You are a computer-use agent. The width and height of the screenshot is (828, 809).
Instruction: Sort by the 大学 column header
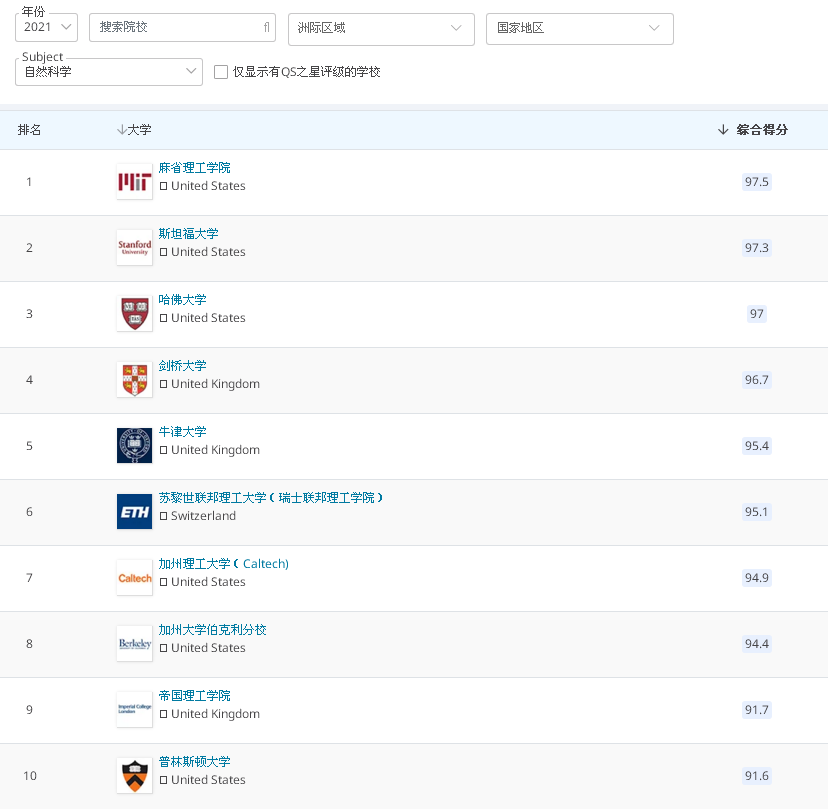[134, 130]
